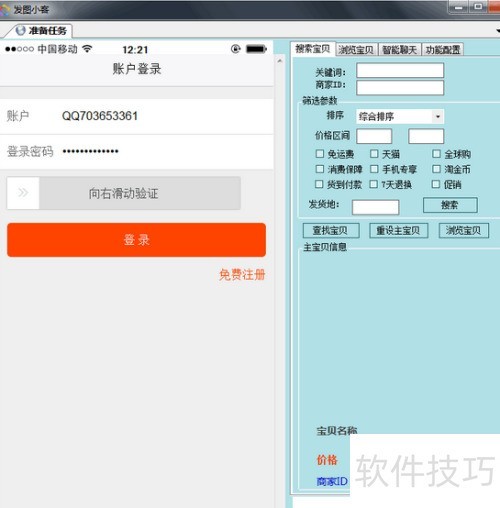Click the 中国移动 carrier text
Image resolution: width=500 pixels, height=508 pixels.
[57, 49]
